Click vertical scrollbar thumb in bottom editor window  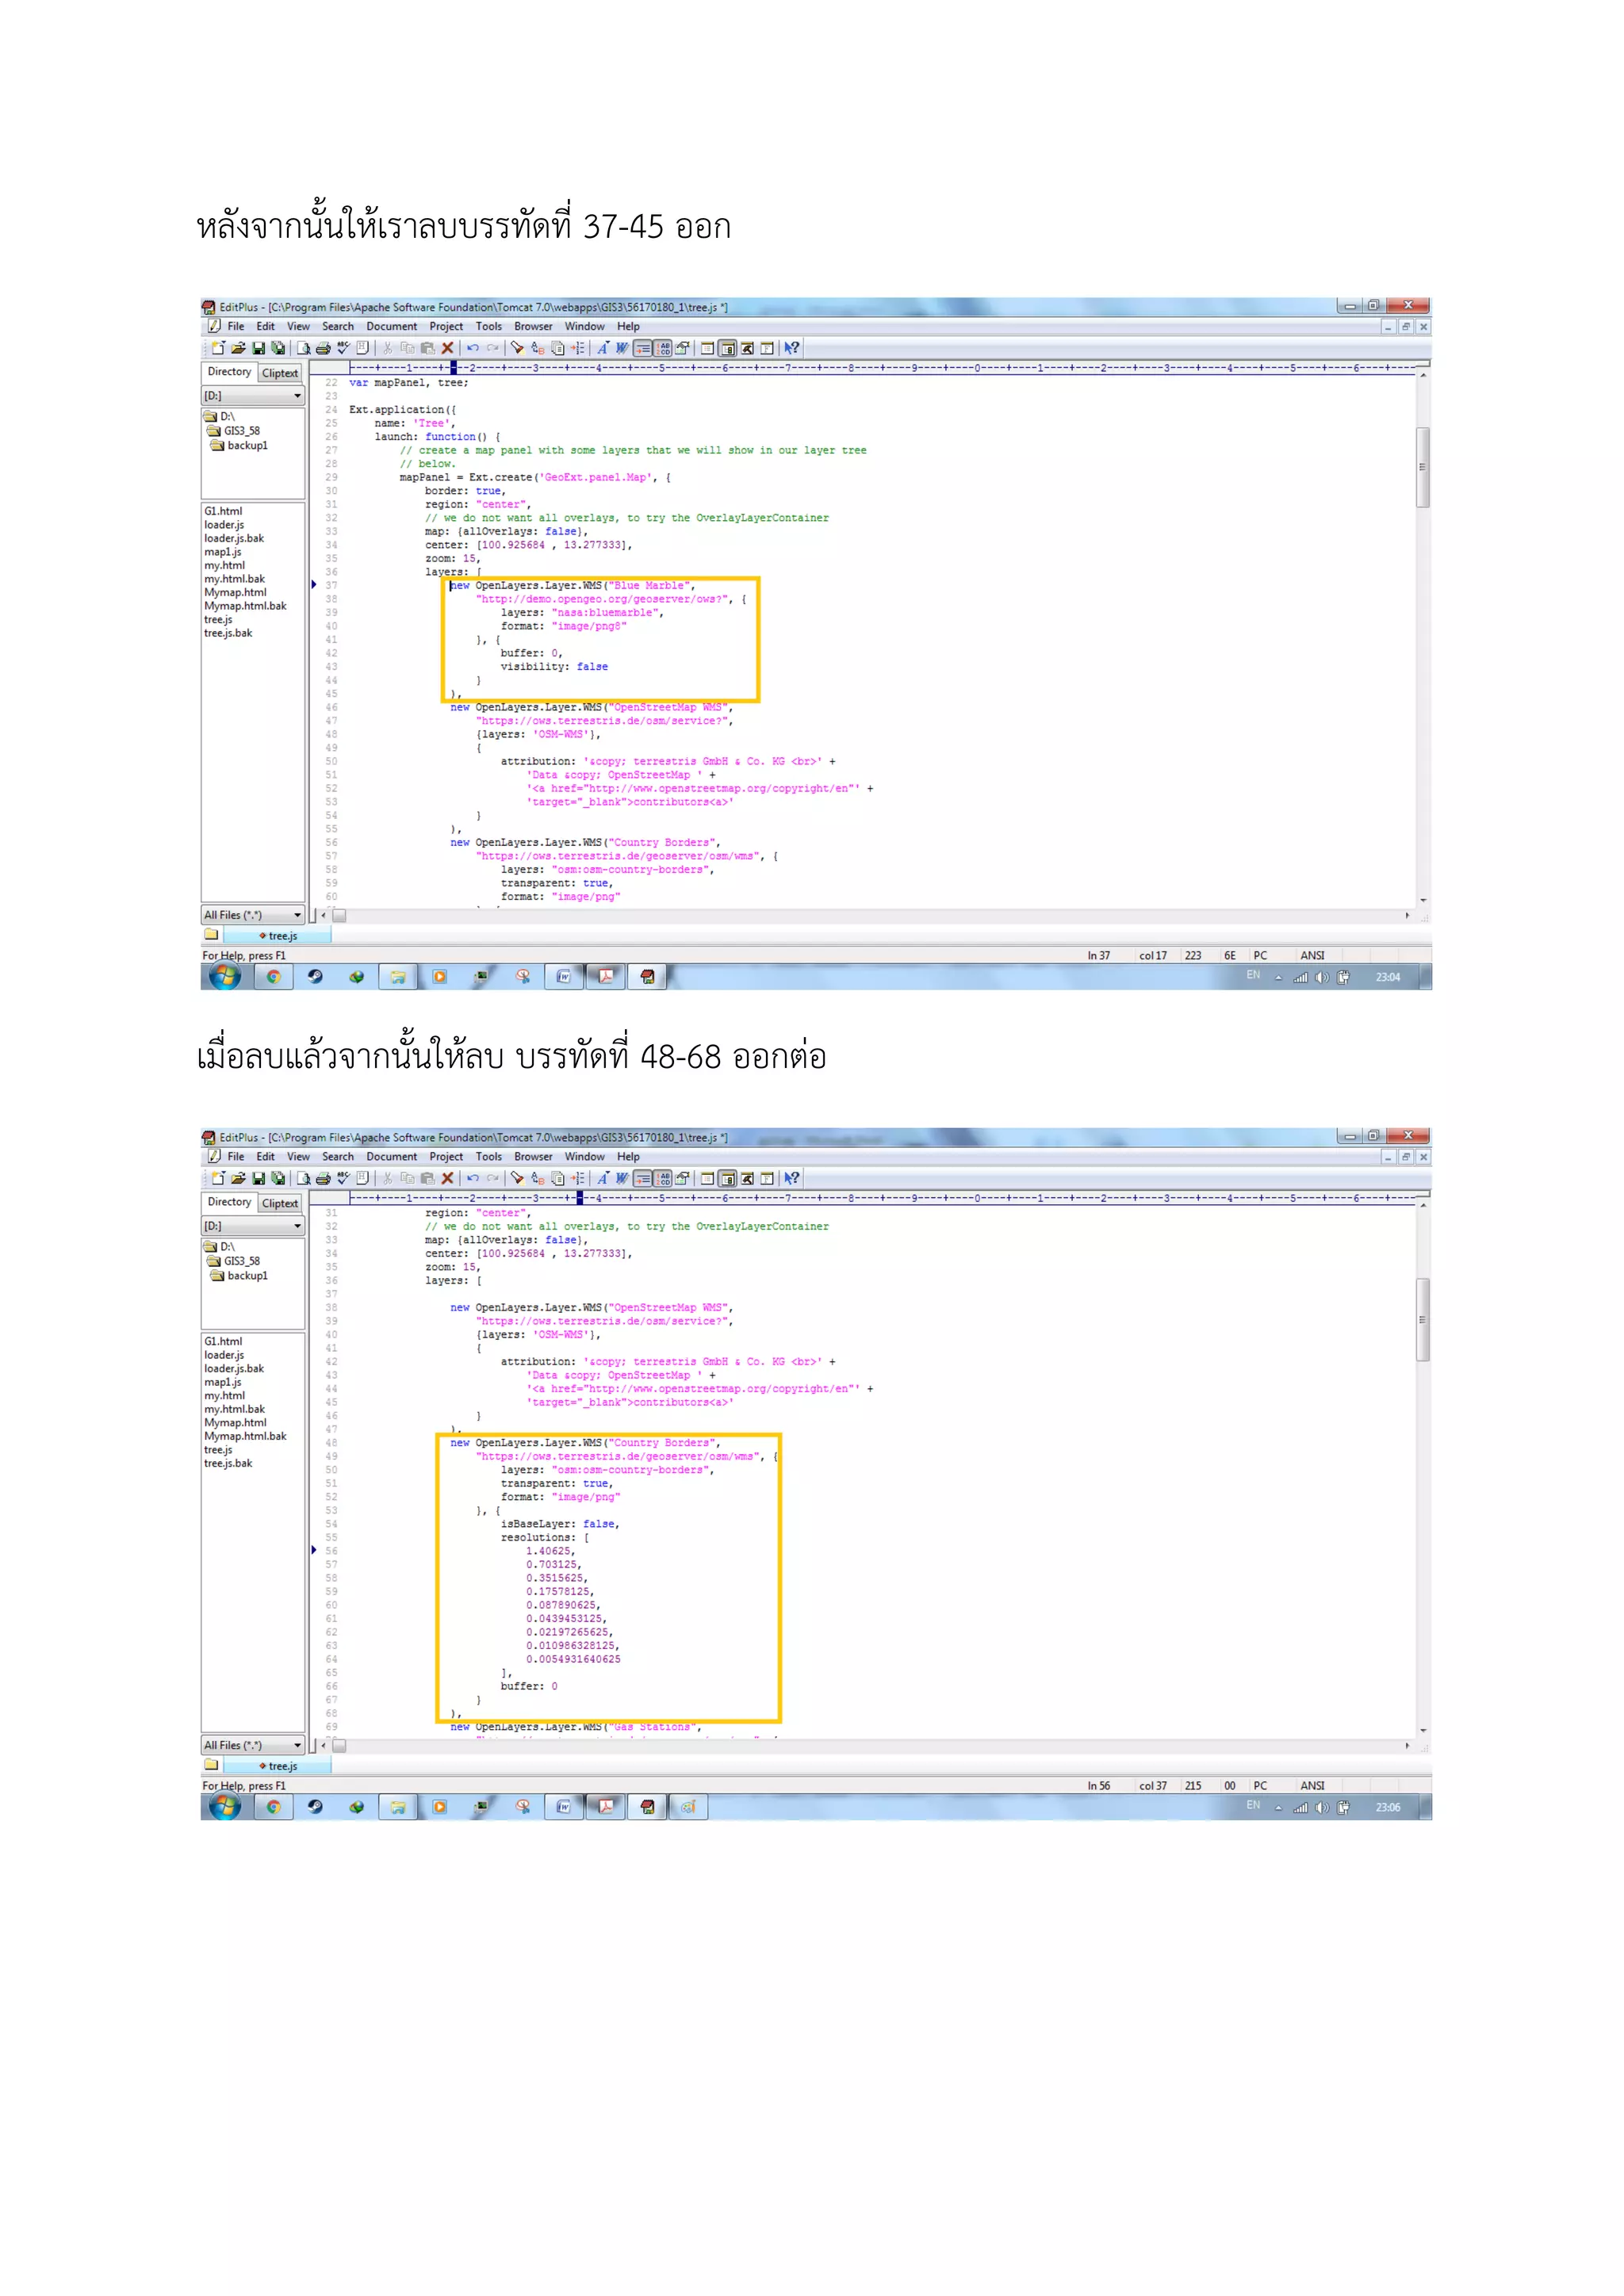coord(1422,1319)
